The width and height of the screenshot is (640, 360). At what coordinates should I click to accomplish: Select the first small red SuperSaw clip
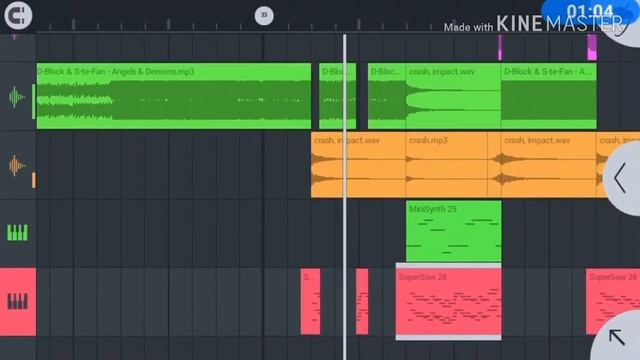[x=311, y=302]
